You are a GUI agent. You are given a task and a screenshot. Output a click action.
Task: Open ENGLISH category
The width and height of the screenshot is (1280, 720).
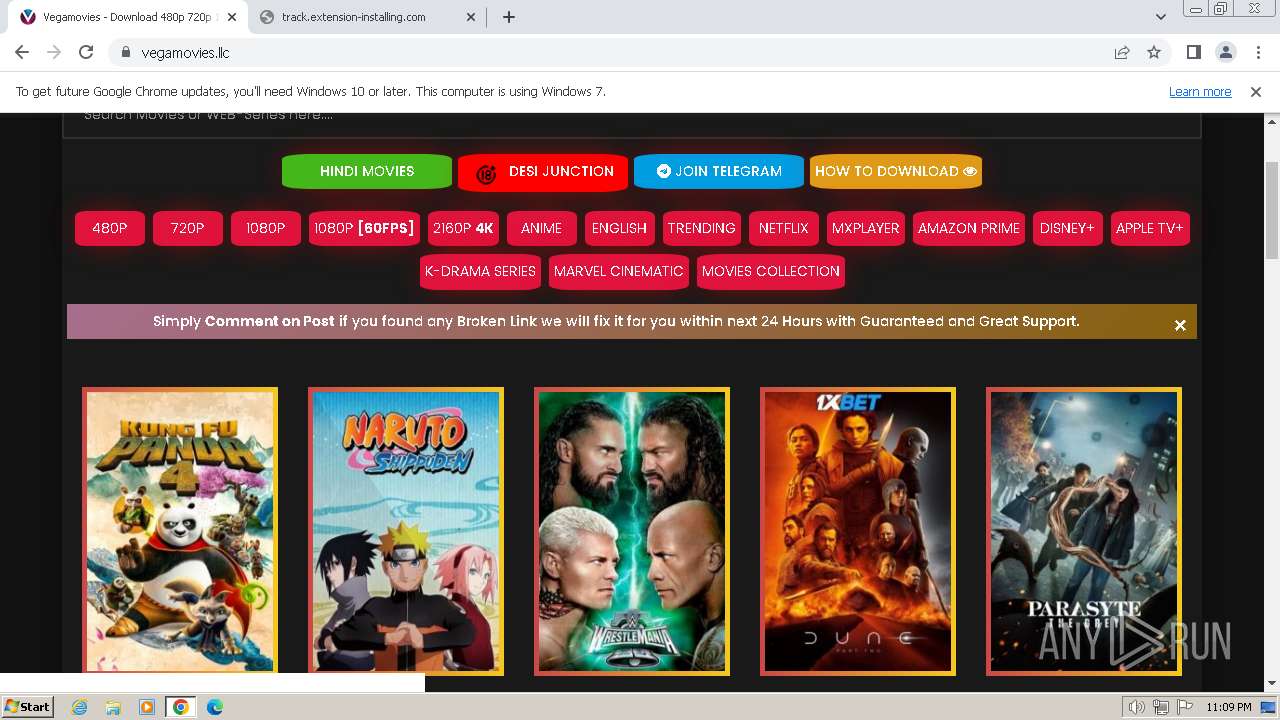click(x=620, y=228)
